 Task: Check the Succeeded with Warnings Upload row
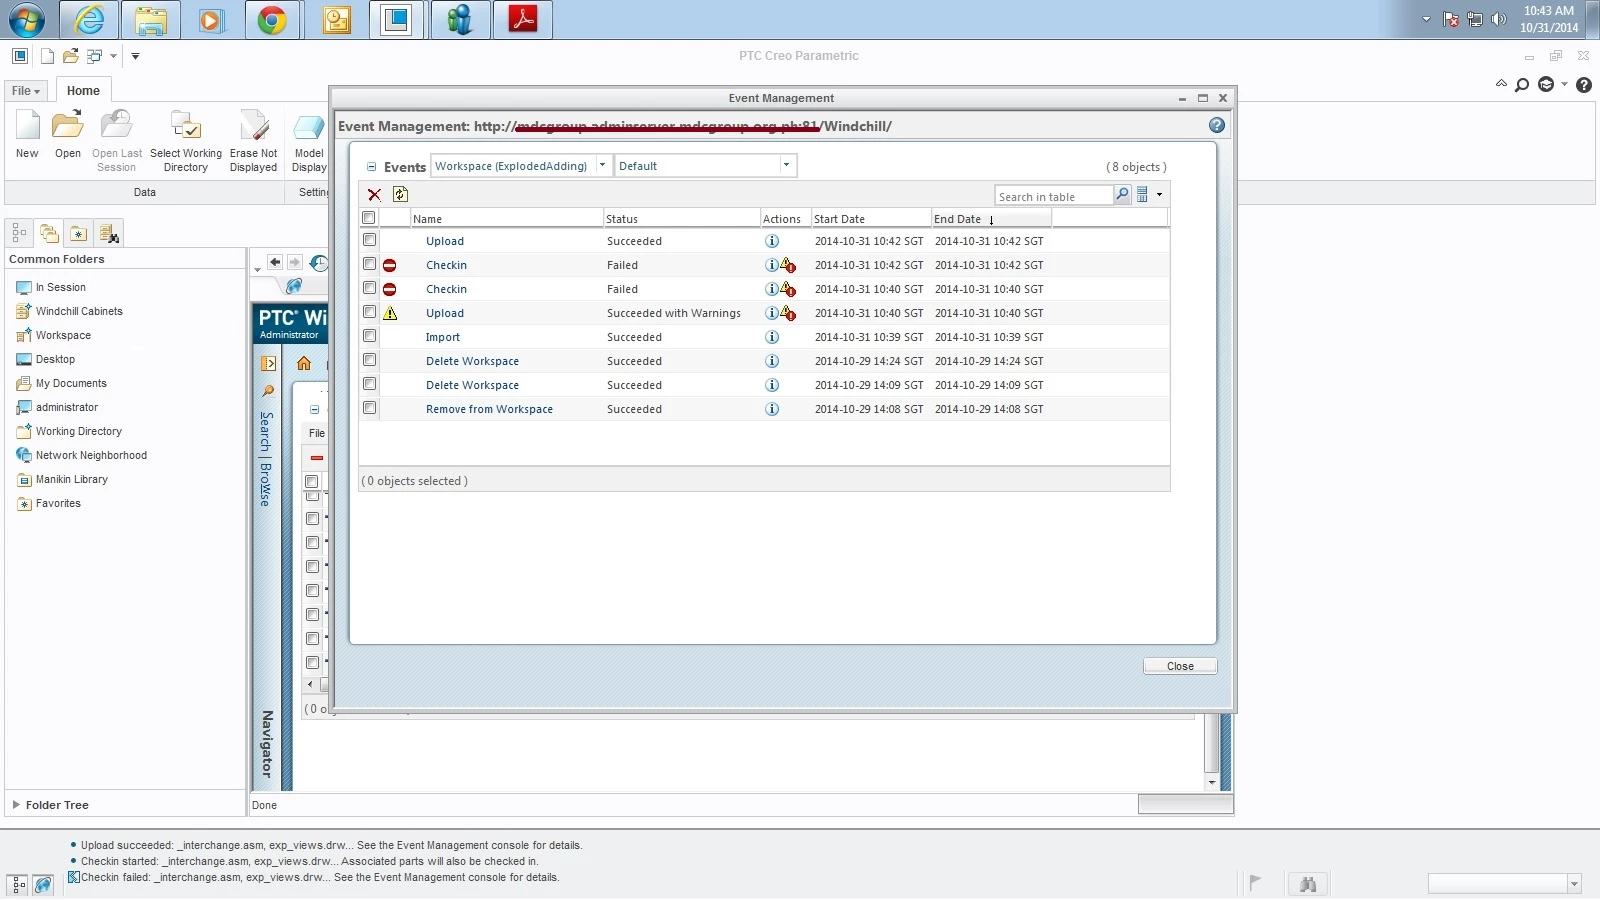(x=370, y=312)
